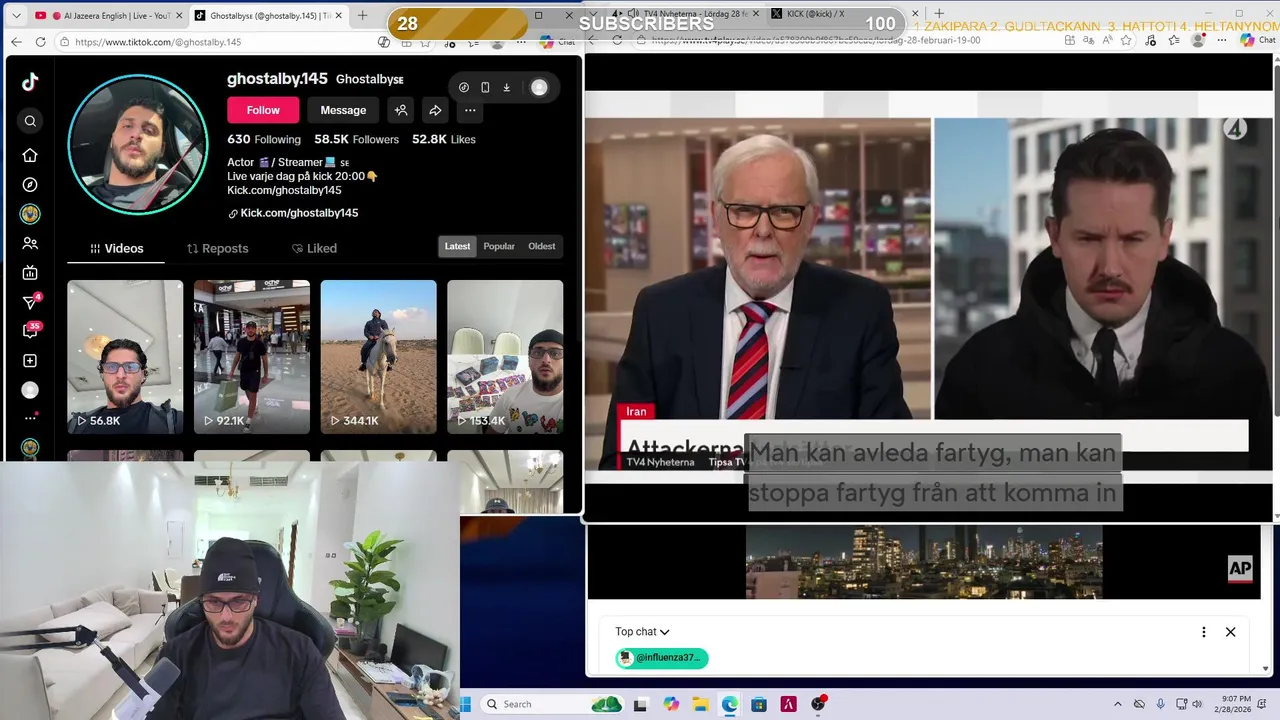Open tab list chevron in TikTok browser
Screen dimensions: 1280x720
tap(16, 16)
